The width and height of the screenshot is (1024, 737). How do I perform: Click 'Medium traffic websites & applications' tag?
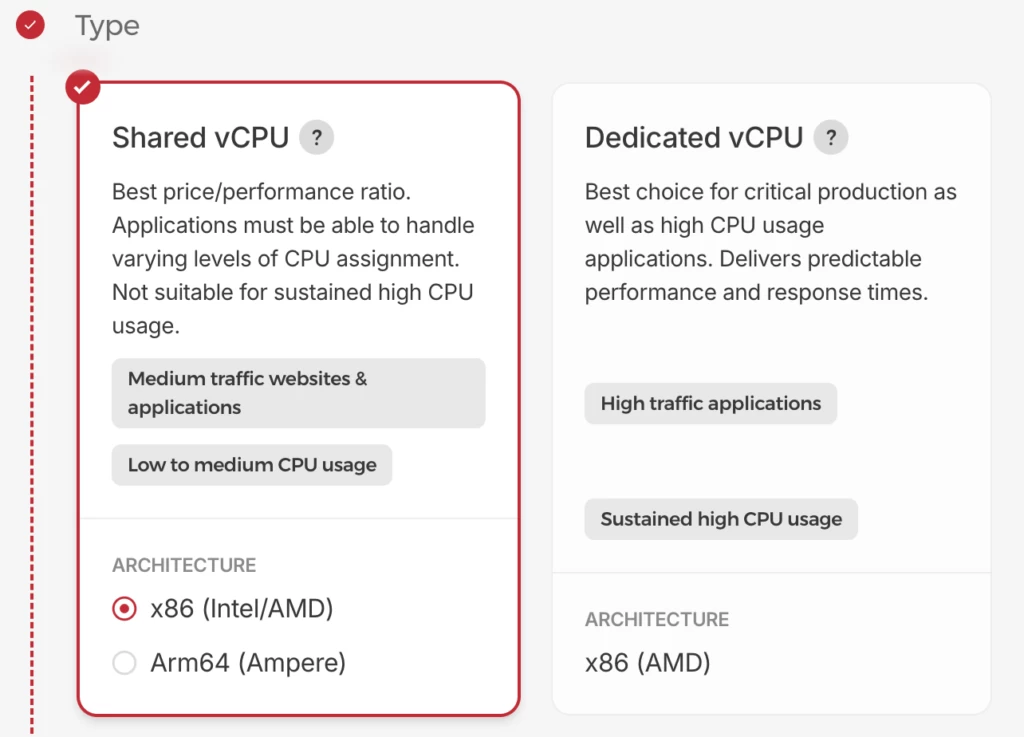(x=298, y=393)
